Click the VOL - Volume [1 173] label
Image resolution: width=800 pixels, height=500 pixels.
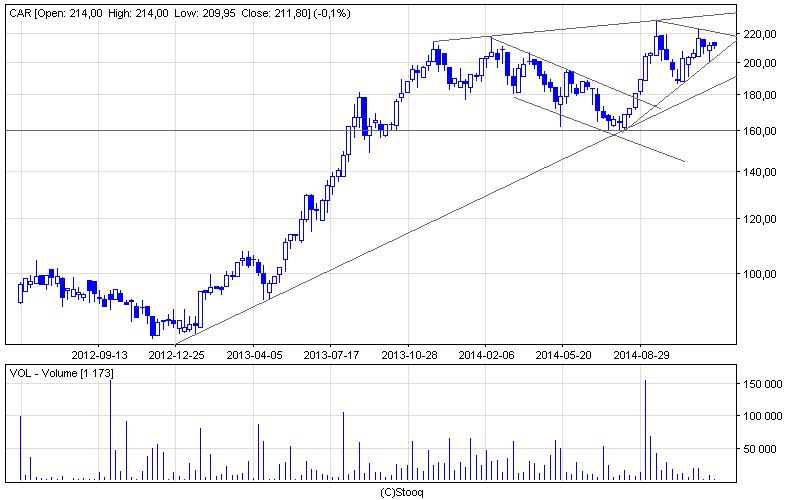coord(62,373)
